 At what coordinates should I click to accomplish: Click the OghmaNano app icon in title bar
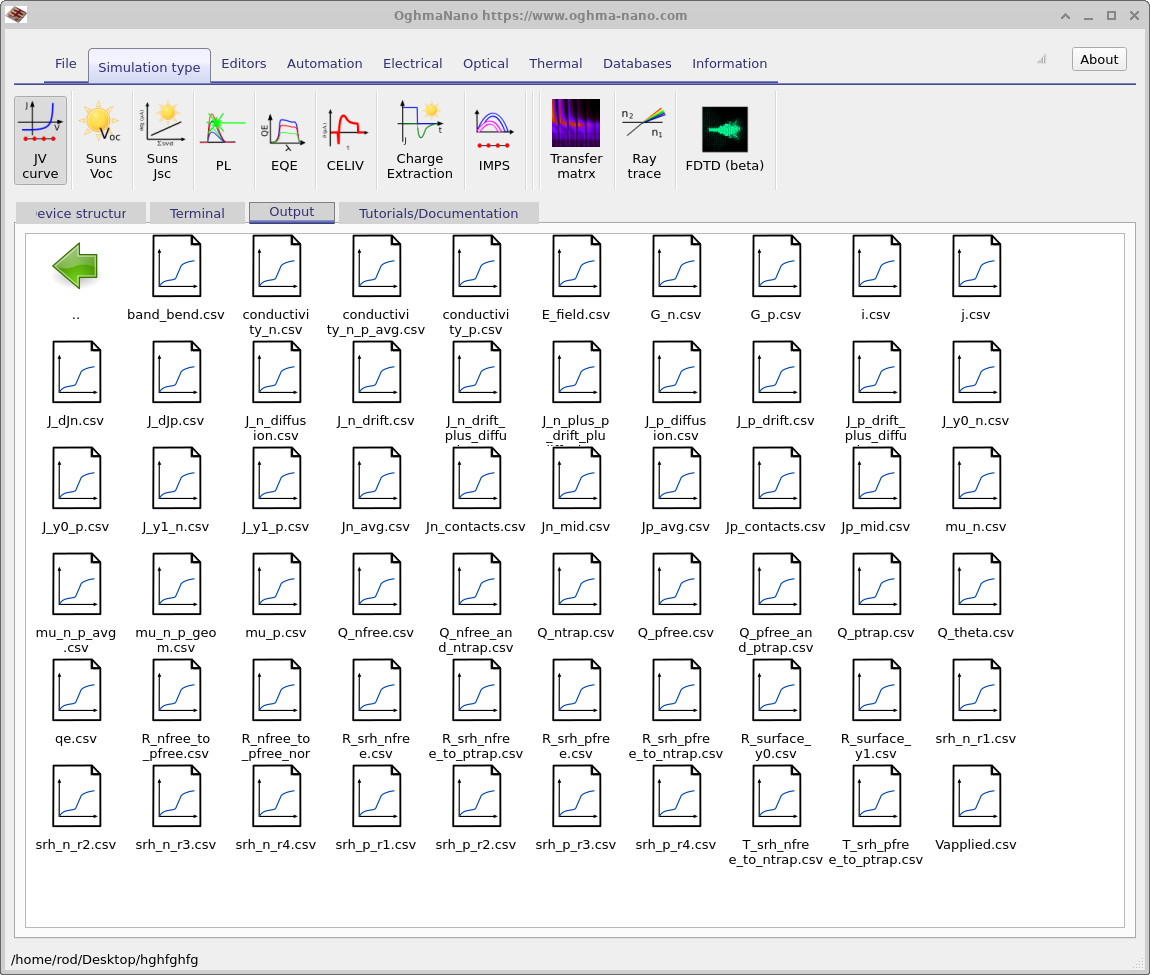point(16,15)
